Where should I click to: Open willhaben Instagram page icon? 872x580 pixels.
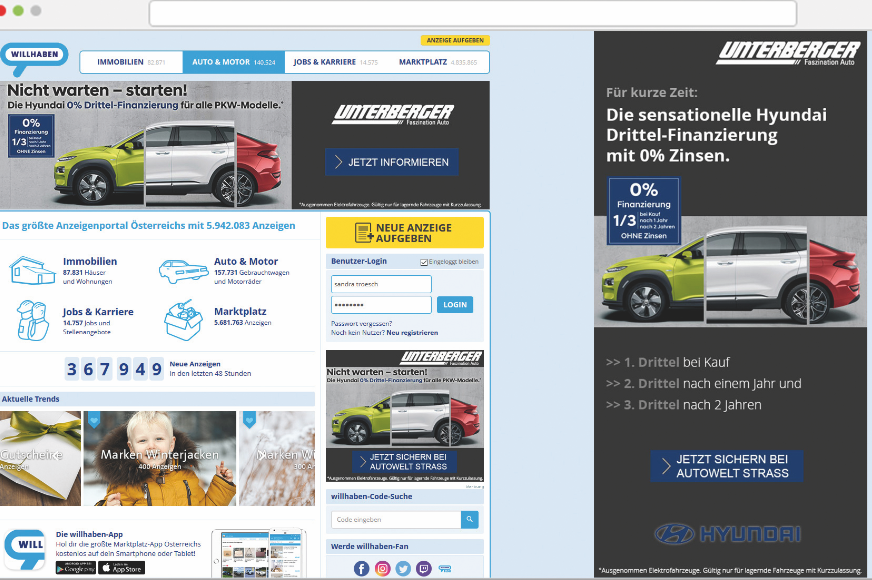click(382, 568)
